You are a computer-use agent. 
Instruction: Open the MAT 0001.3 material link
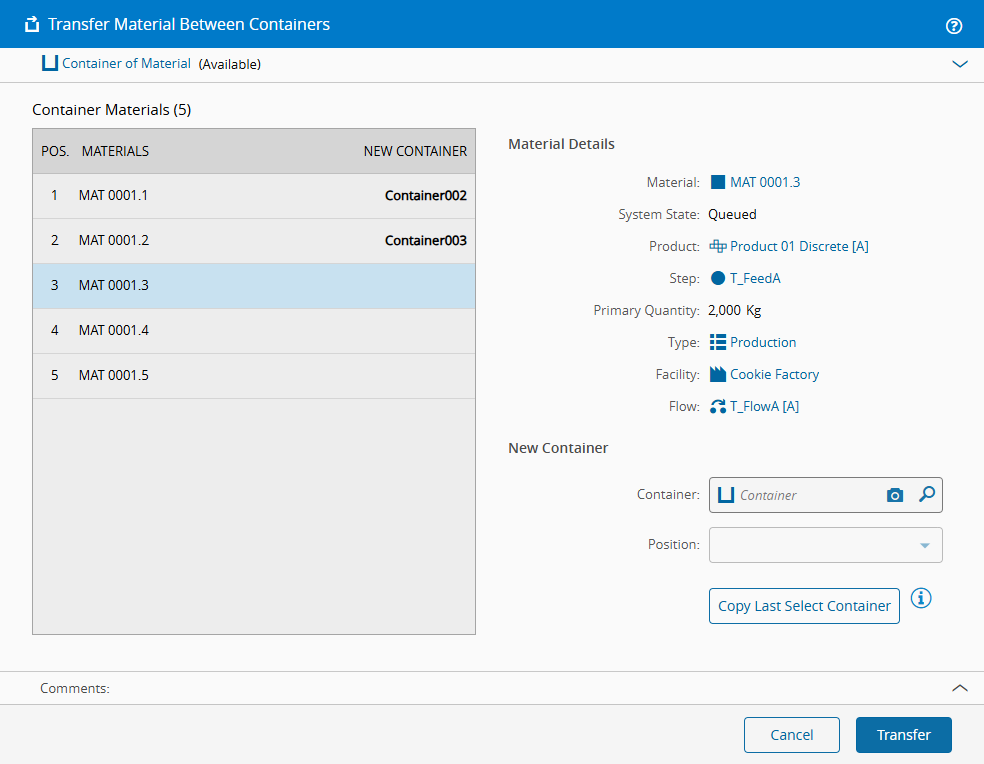click(764, 182)
